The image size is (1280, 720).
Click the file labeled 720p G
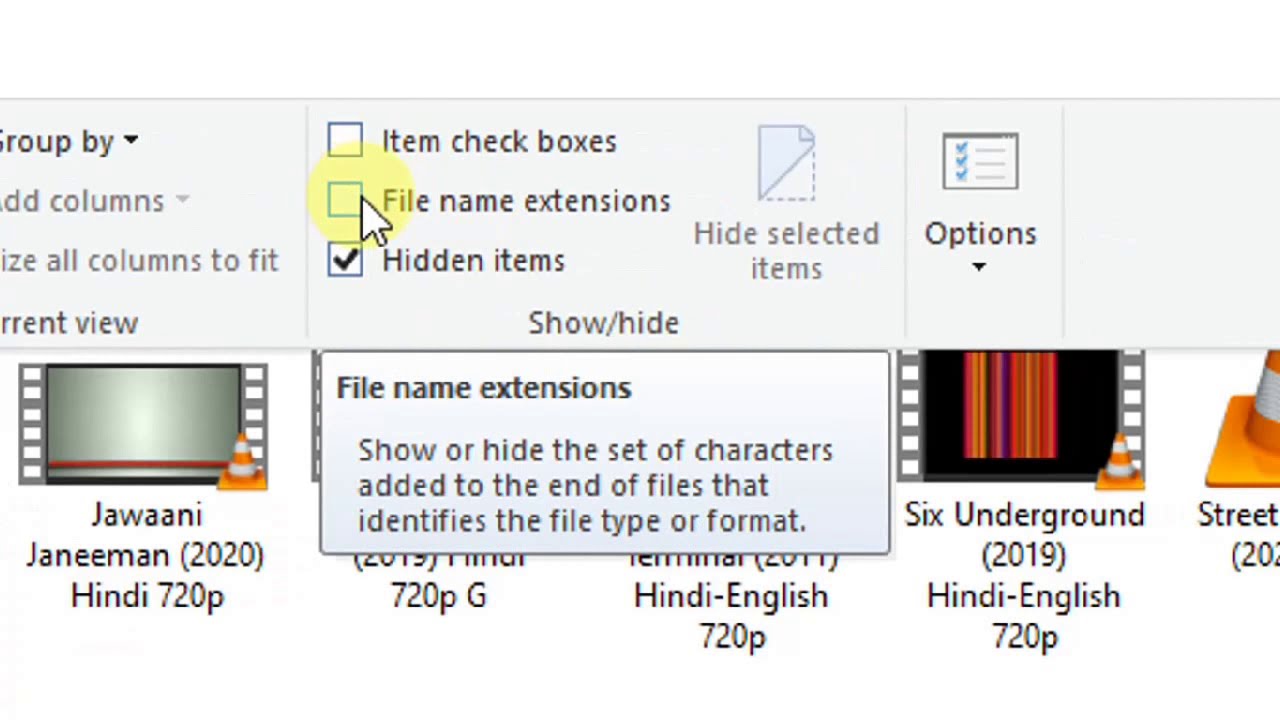(438, 596)
